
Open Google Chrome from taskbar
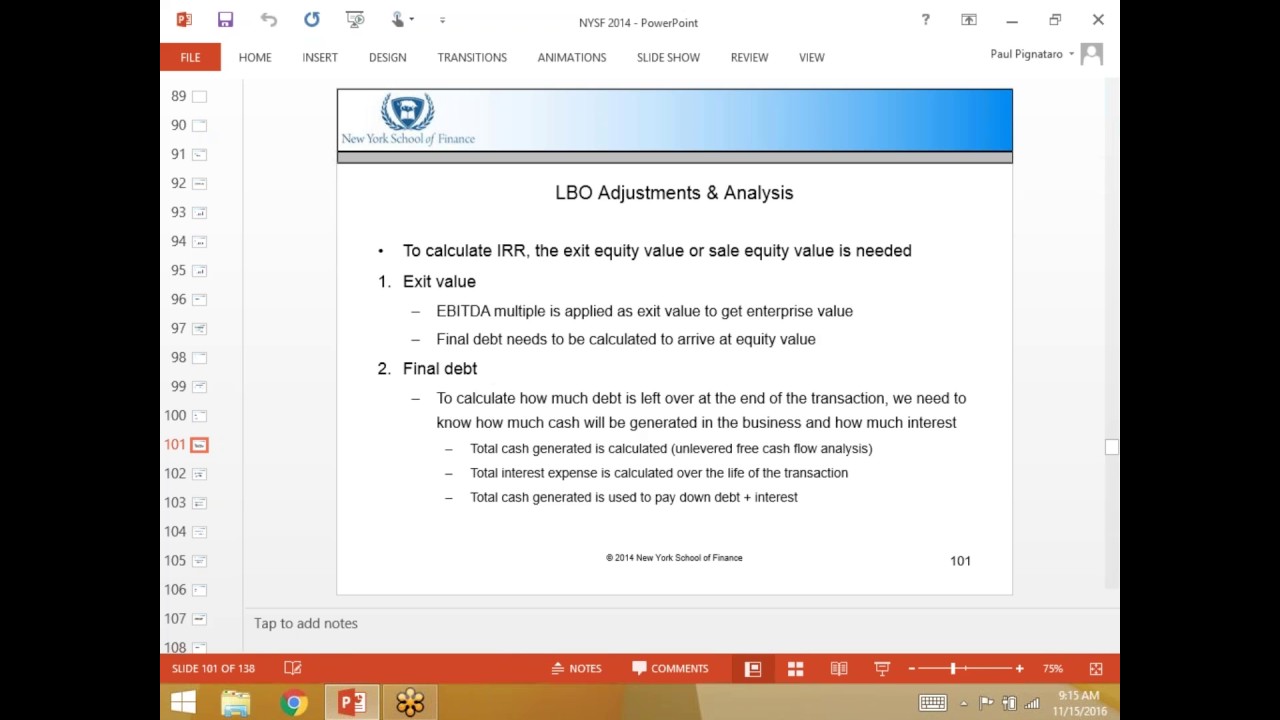click(294, 703)
